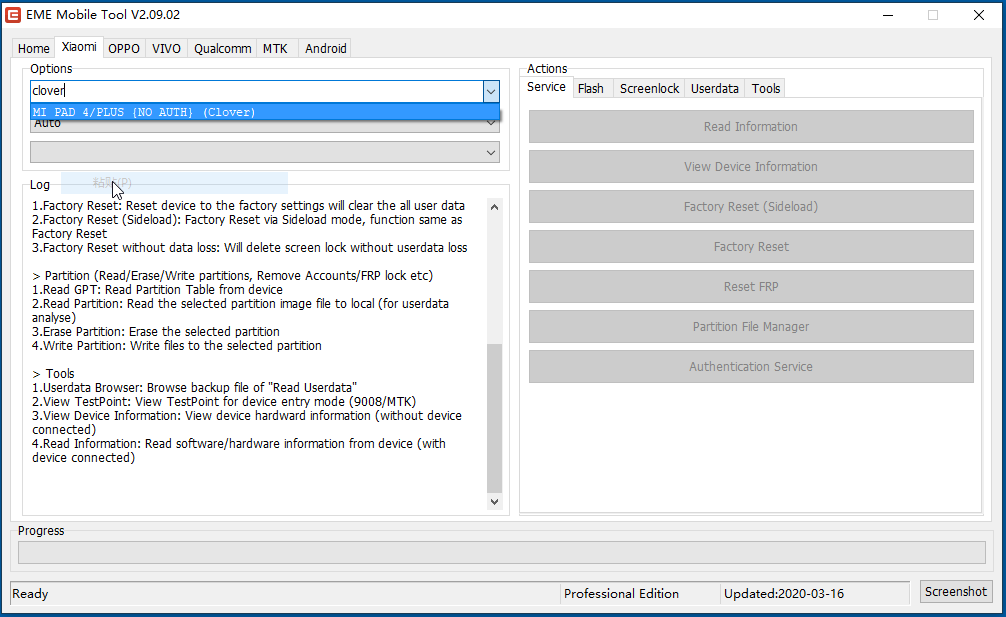
Task: Click Factory Reset (Sideload) button
Action: 751,207
